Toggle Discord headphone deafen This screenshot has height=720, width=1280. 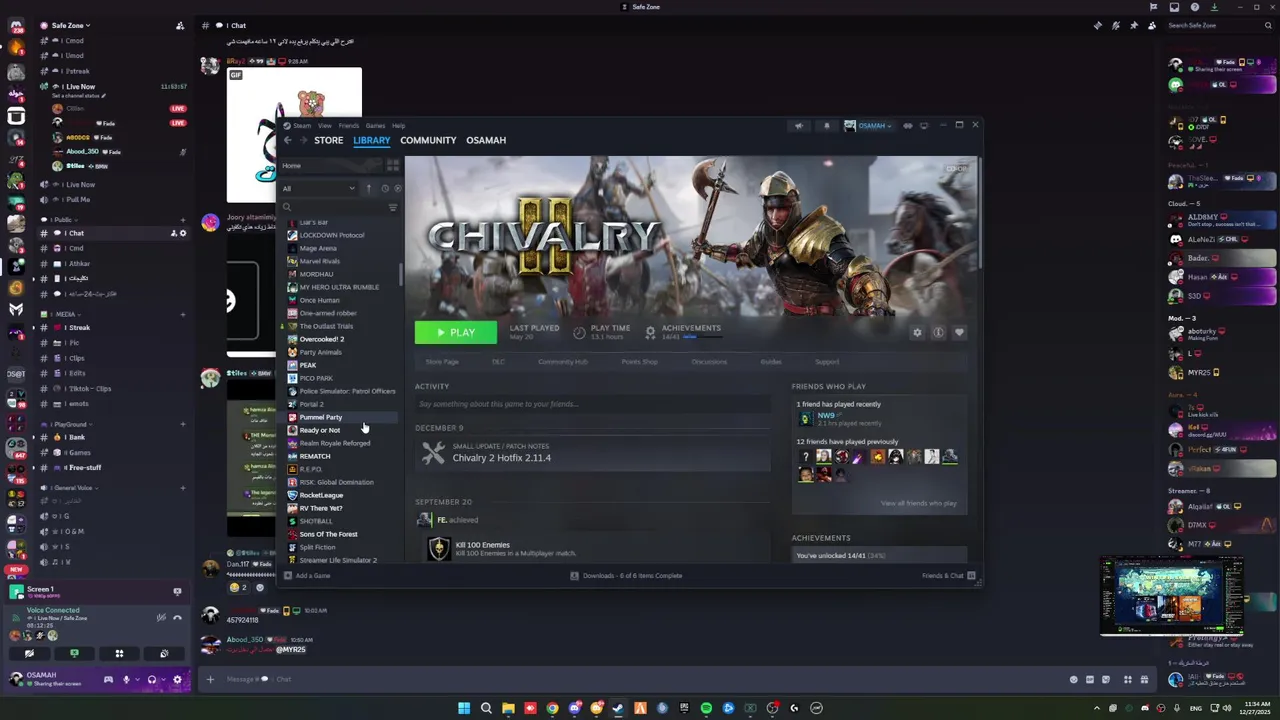(152, 679)
